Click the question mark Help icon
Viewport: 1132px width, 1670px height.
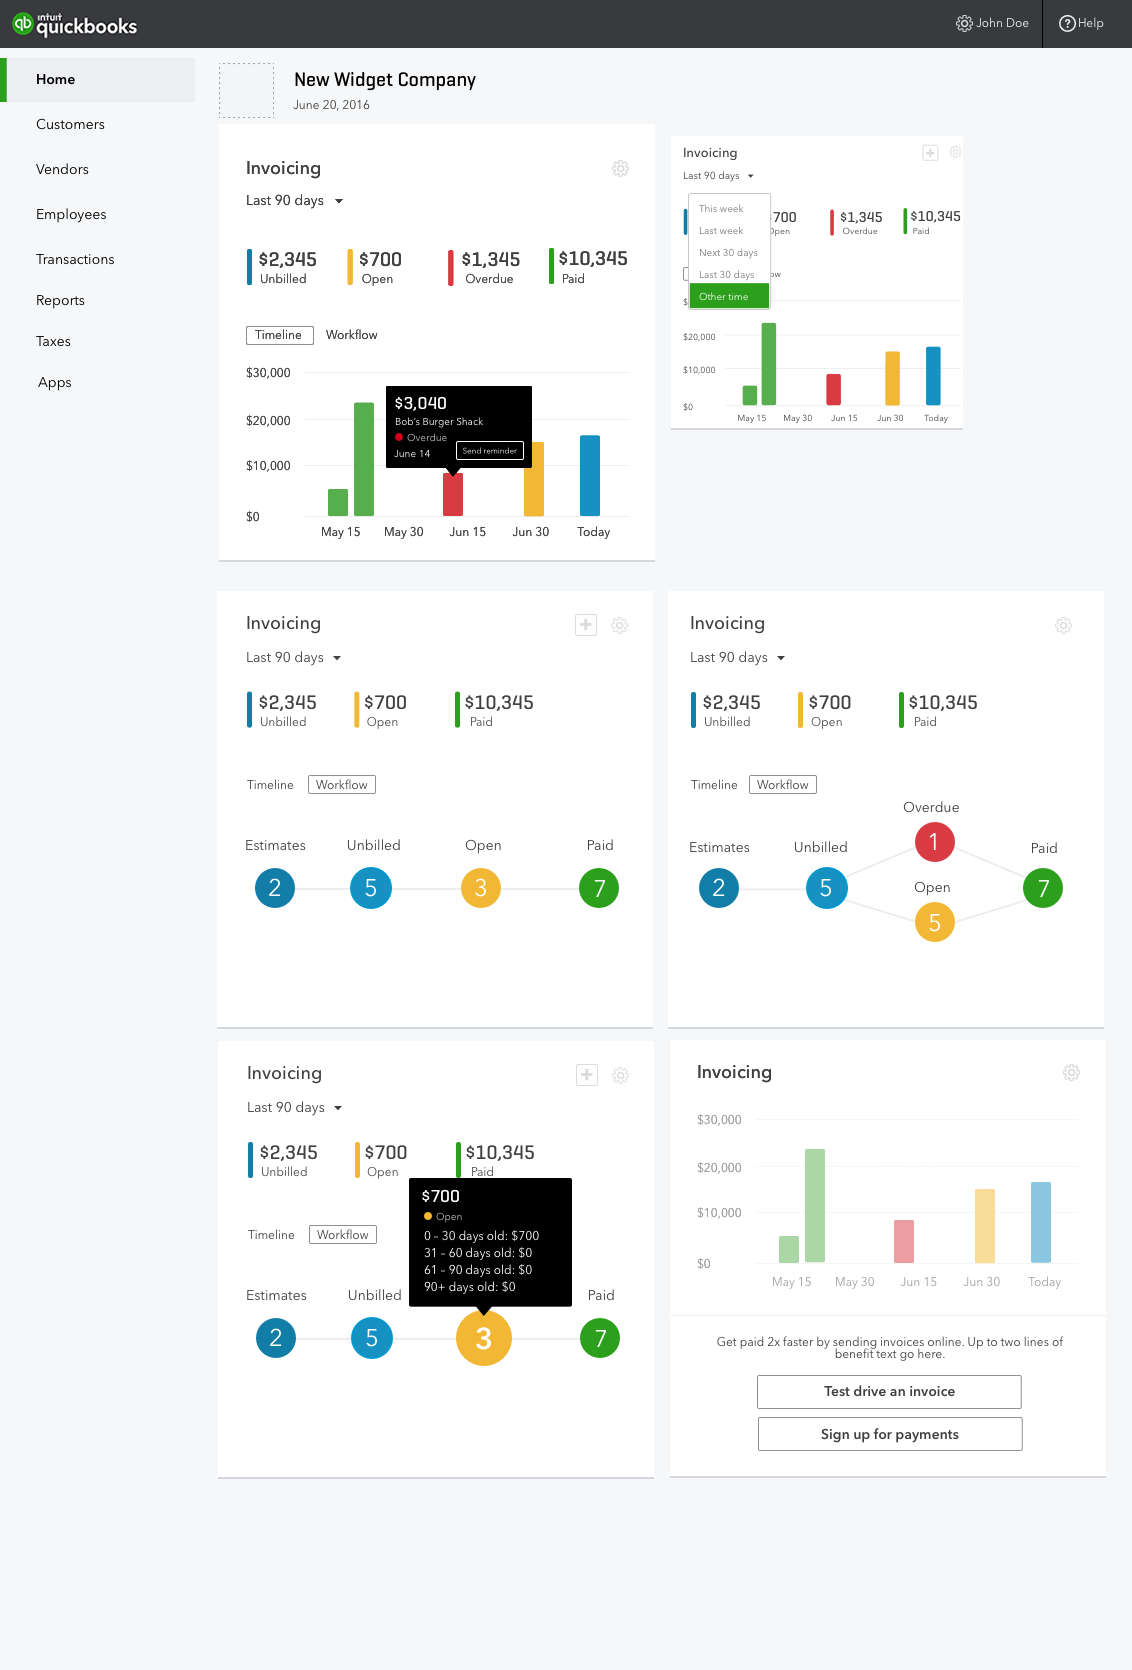tap(1067, 23)
